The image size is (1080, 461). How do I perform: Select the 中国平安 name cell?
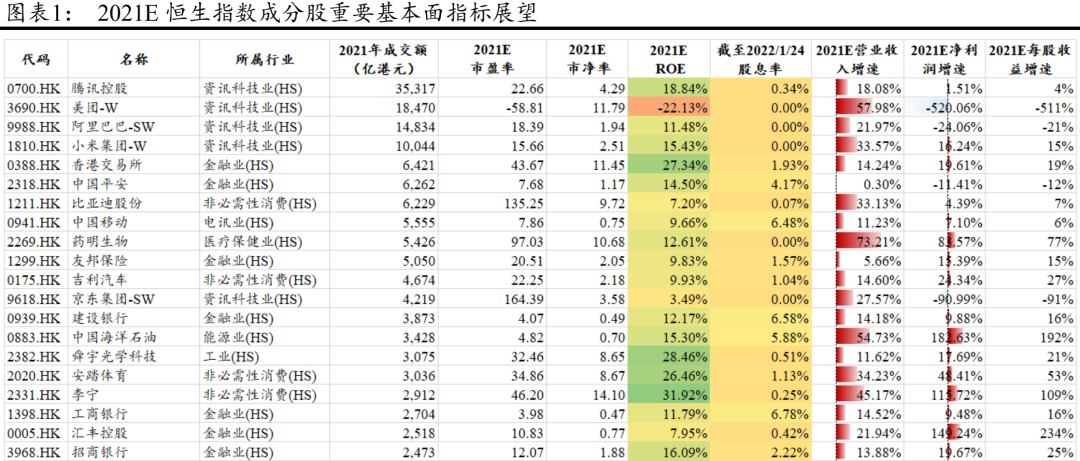pyautogui.click(x=101, y=185)
